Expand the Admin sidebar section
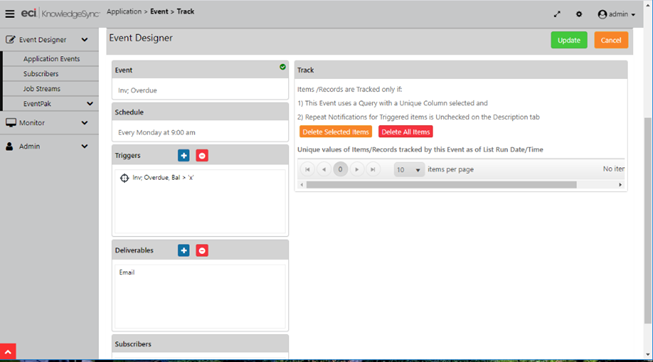 pos(85,146)
